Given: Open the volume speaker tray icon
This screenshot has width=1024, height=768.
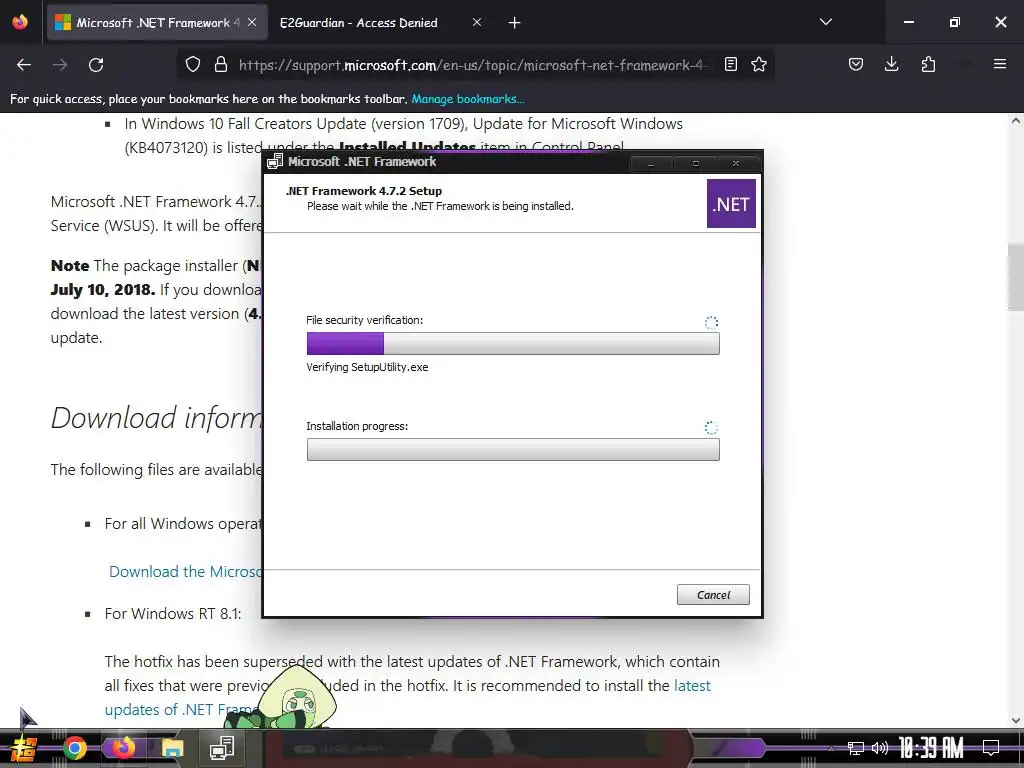Looking at the screenshot, I should [x=880, y=748].
